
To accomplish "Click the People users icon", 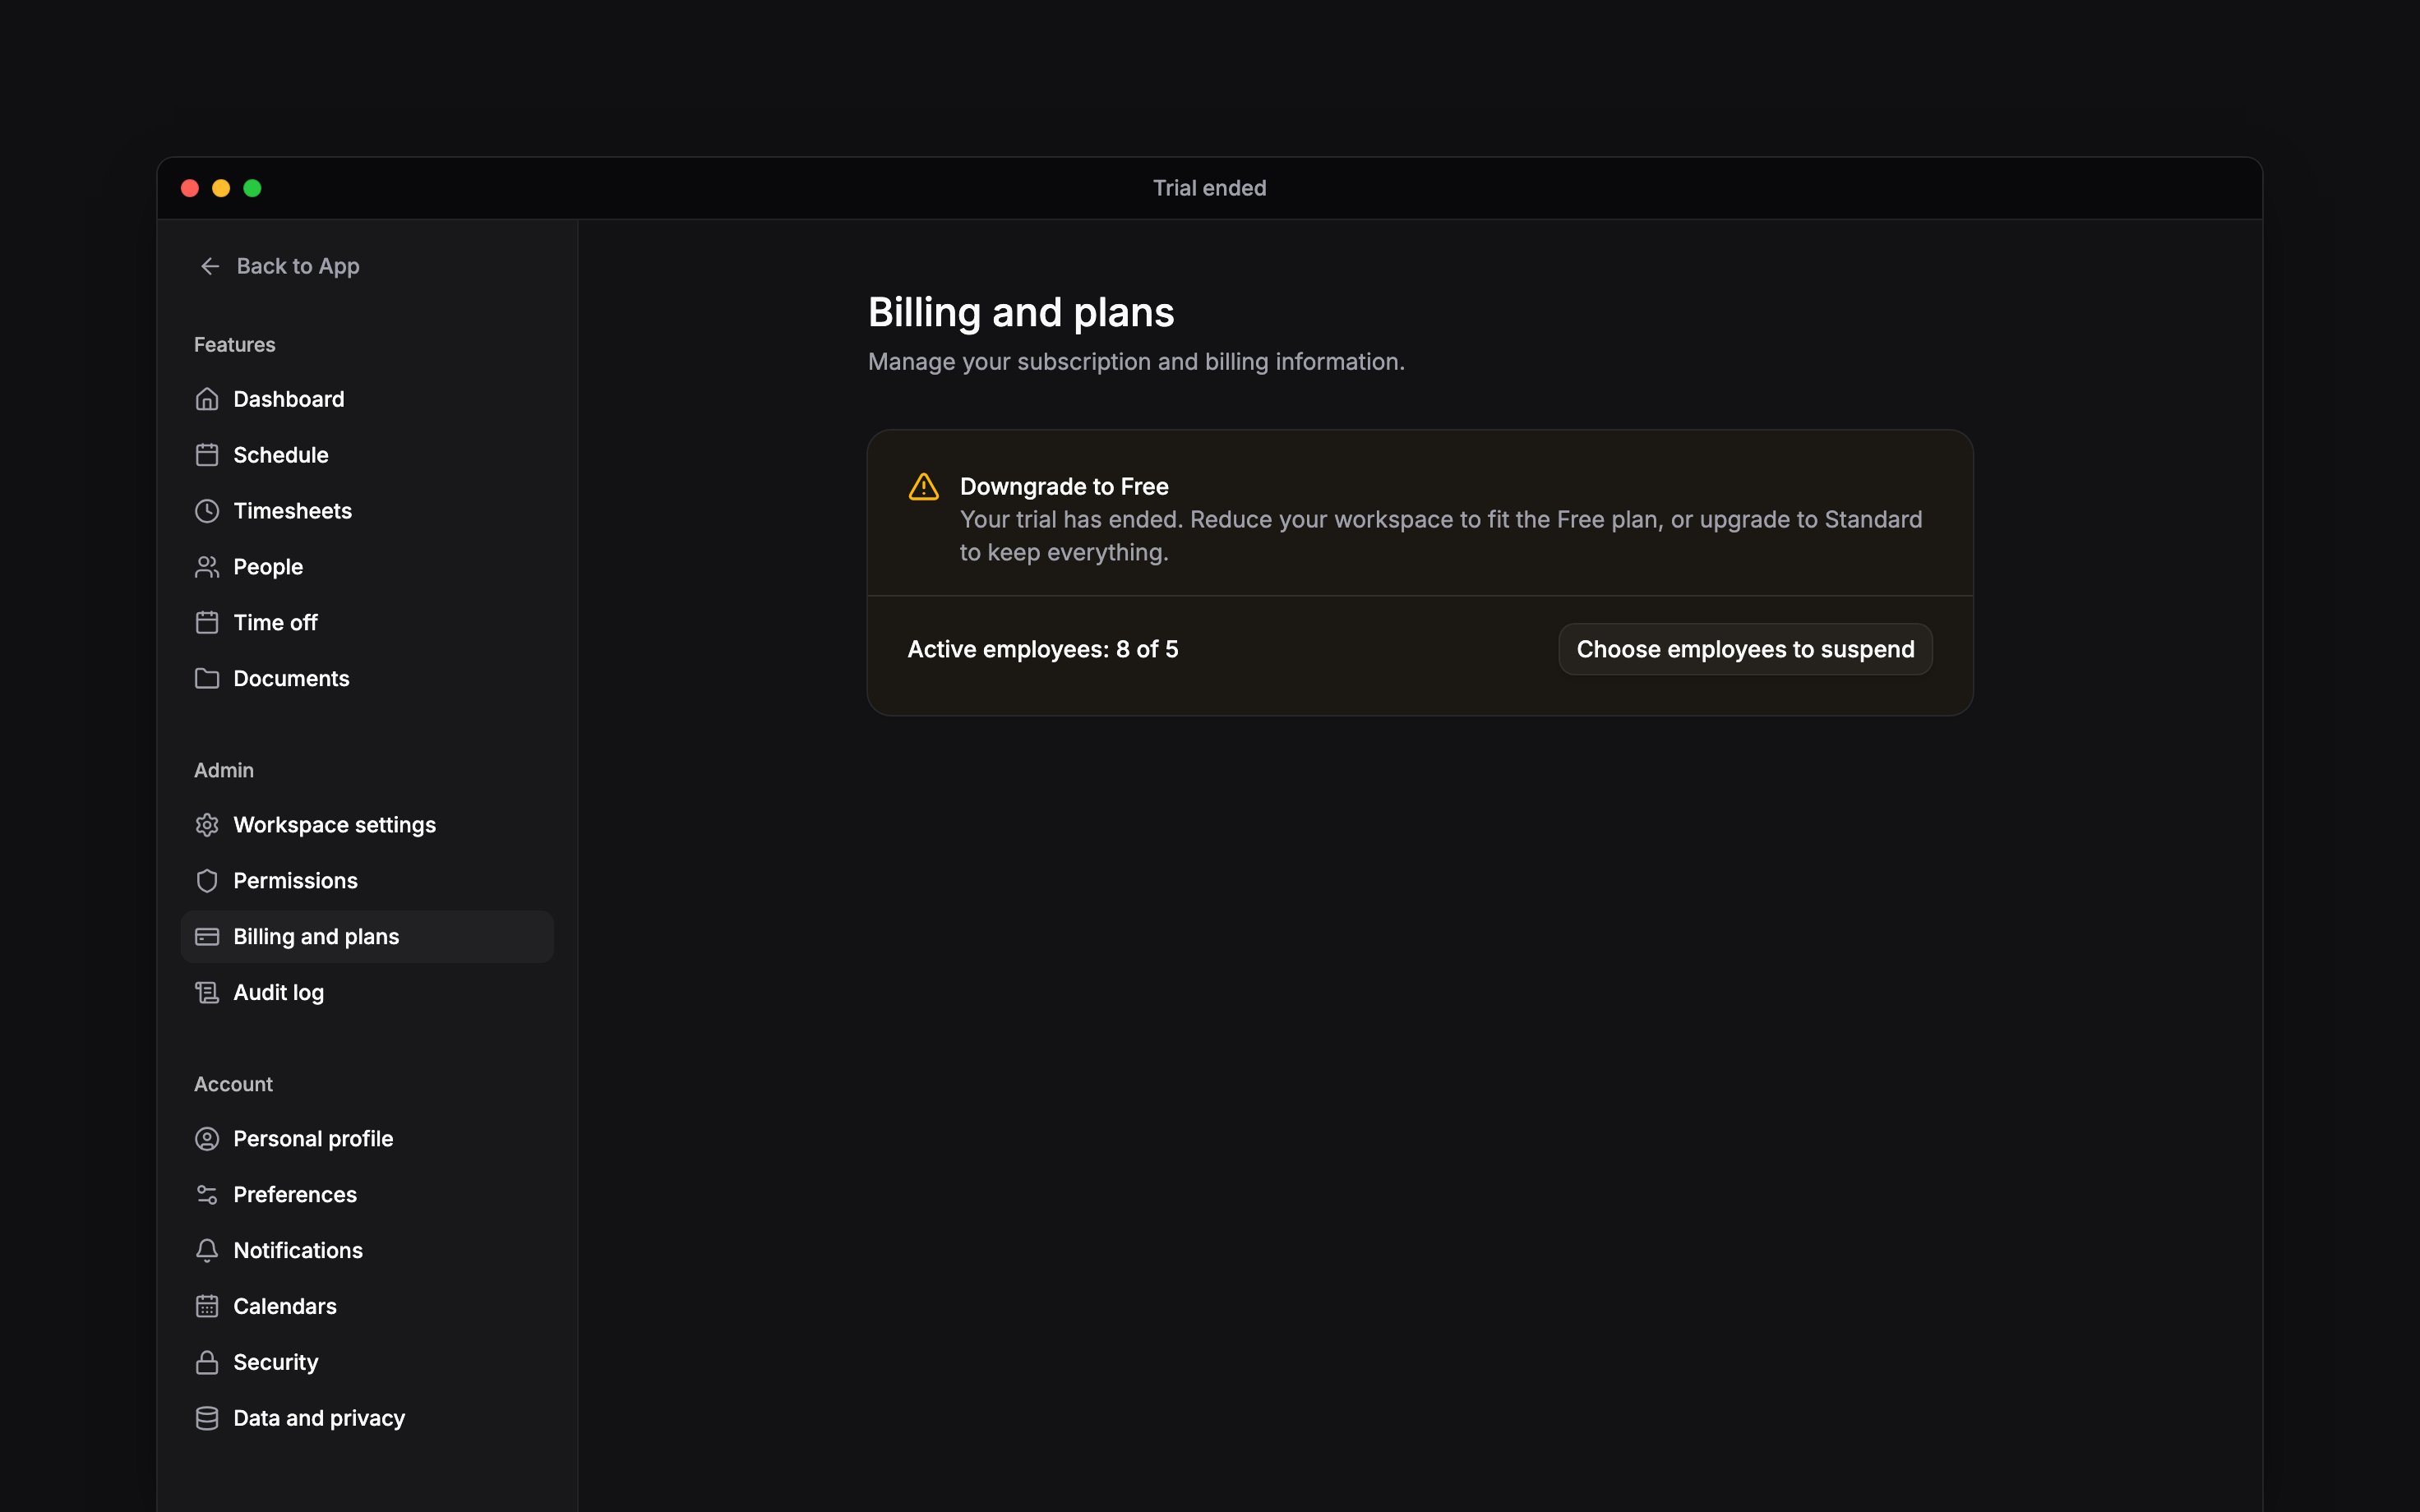I will point(207,567).
